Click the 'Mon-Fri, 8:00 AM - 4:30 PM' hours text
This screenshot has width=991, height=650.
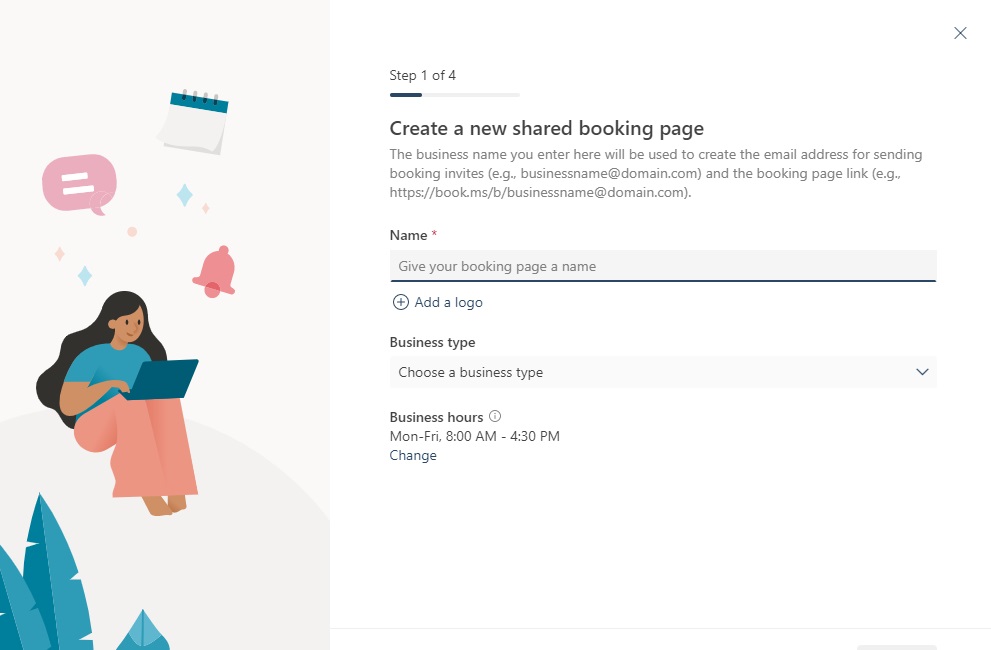tap(475, 436)
